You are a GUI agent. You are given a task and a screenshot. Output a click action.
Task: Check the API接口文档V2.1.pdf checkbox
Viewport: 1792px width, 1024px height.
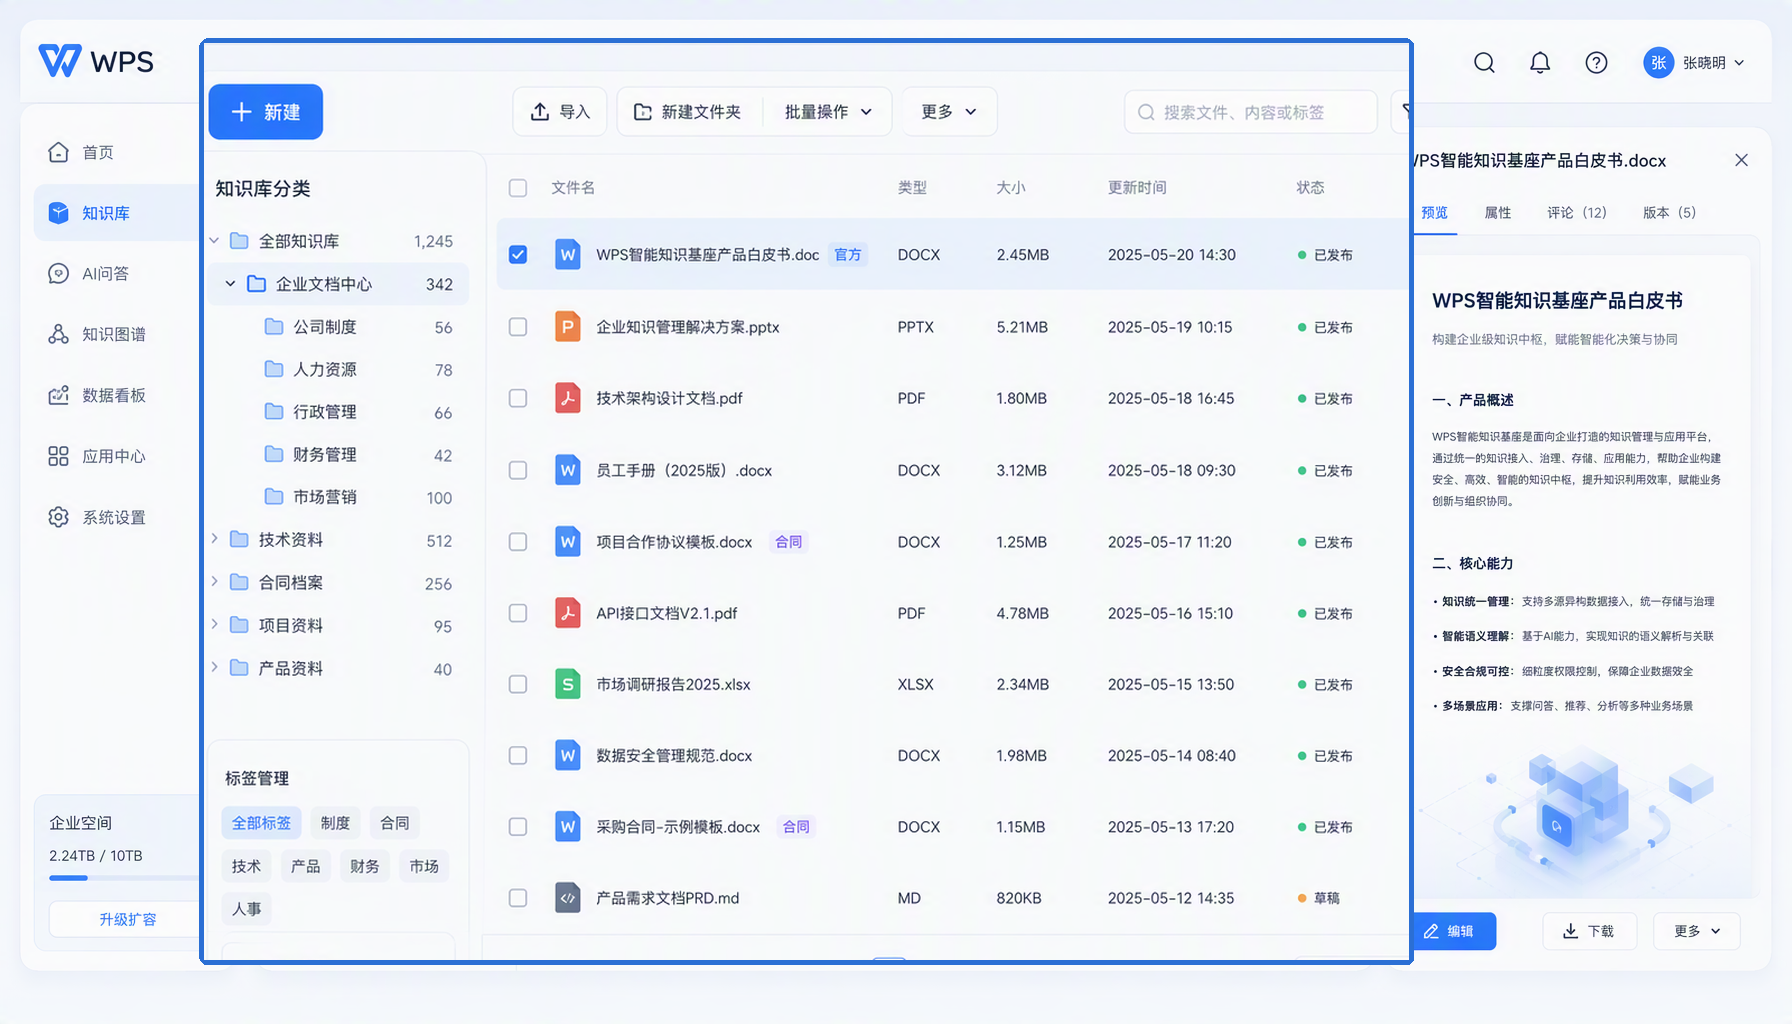tap(518, 613)
